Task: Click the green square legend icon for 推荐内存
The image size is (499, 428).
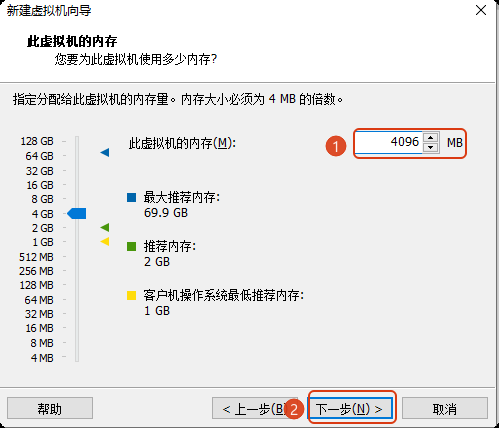Action: click(x=132, y=246)
